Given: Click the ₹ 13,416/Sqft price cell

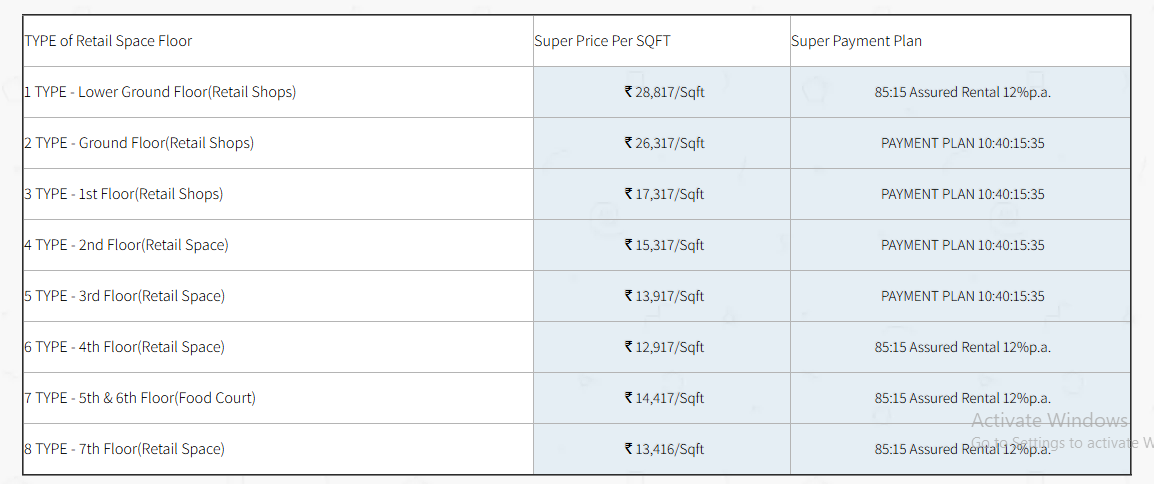Looking at the screenshot, I should (x=662, y=449).
